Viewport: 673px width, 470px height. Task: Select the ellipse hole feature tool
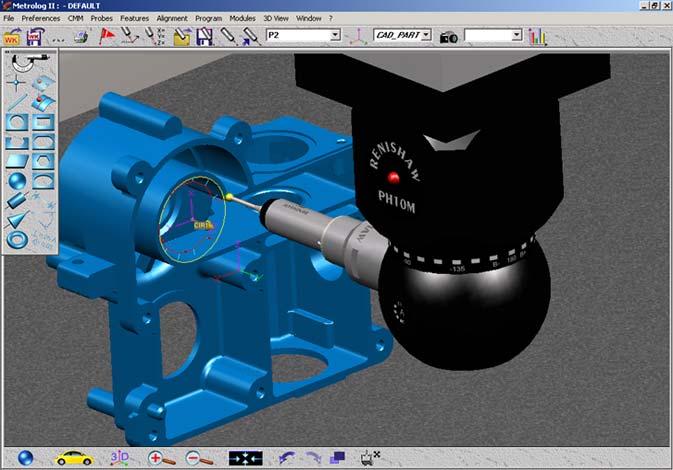pyautogui.click(x=43, y=181)
